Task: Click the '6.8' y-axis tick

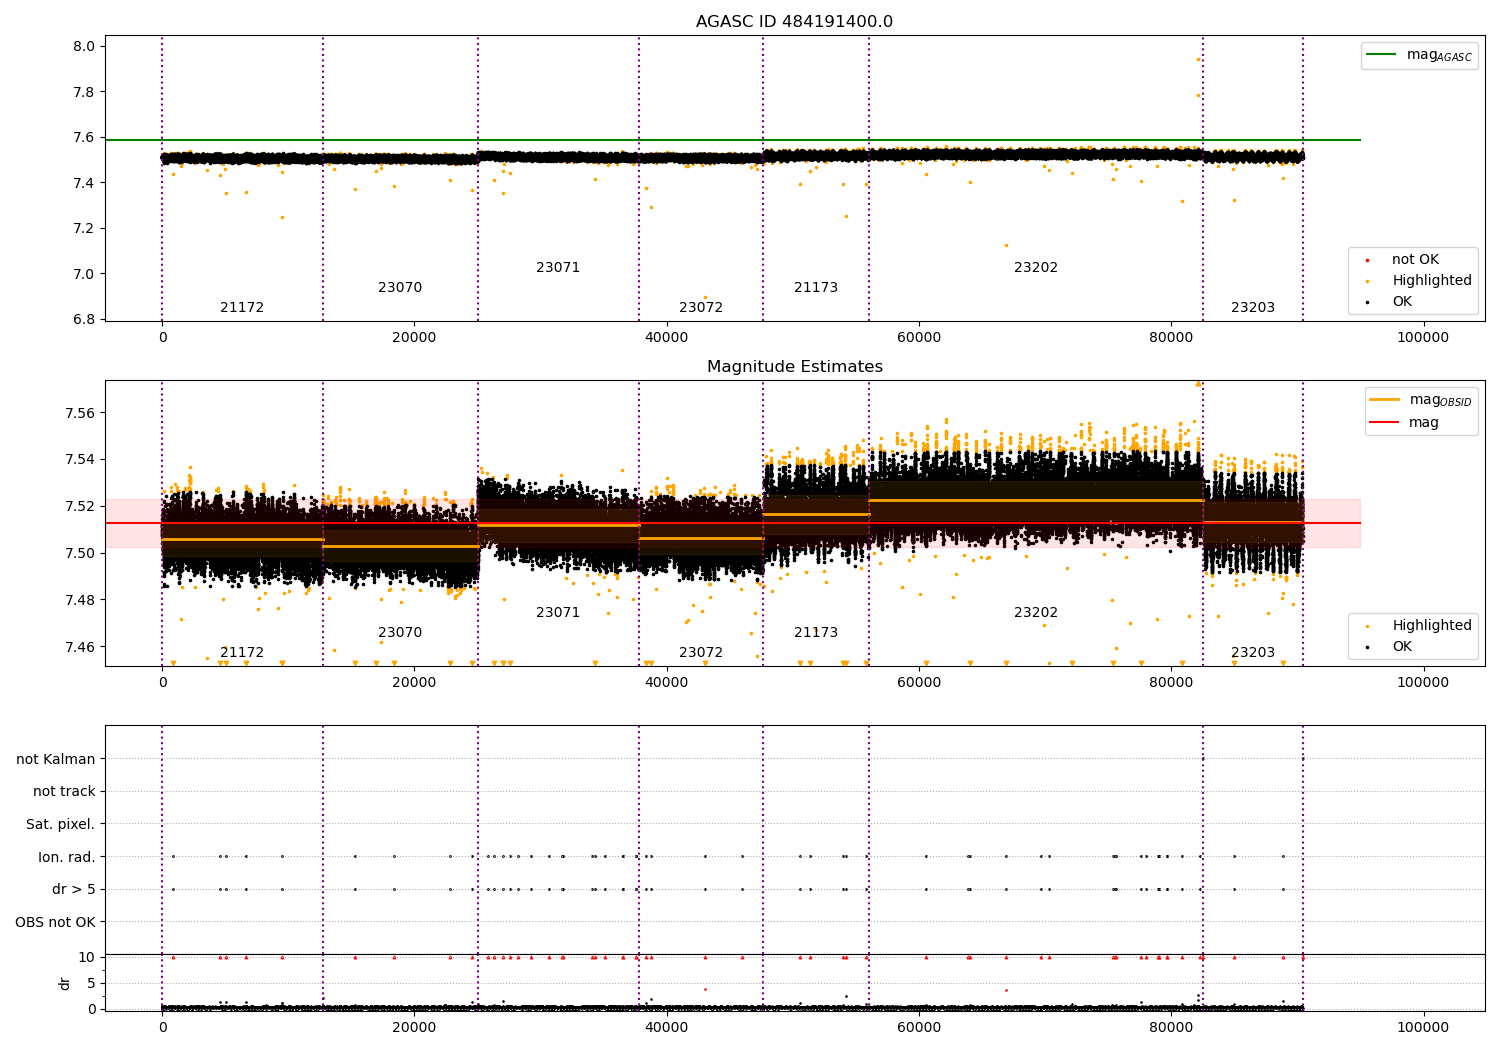Action: [84, 320]
